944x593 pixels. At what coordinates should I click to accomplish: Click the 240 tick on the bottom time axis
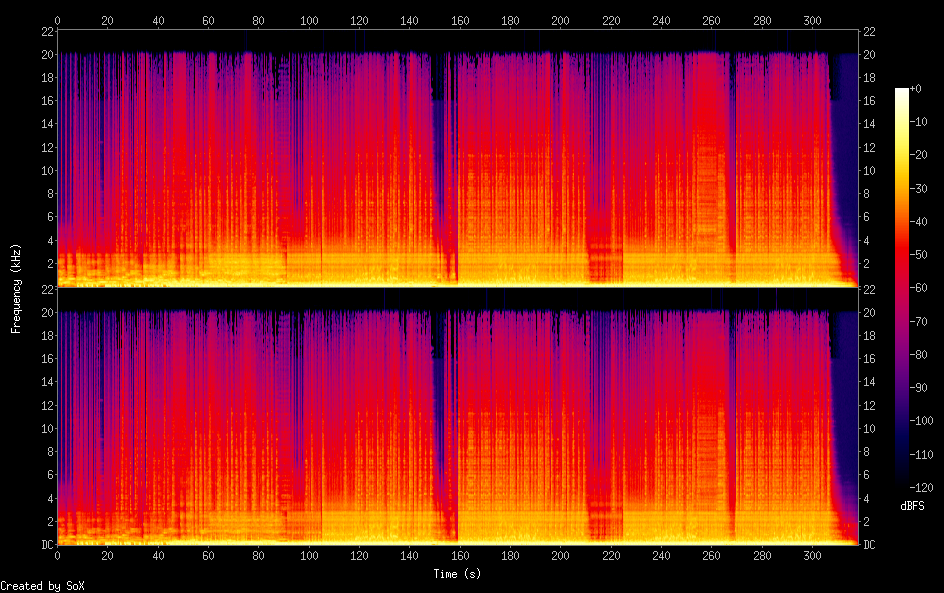(660, 554)
